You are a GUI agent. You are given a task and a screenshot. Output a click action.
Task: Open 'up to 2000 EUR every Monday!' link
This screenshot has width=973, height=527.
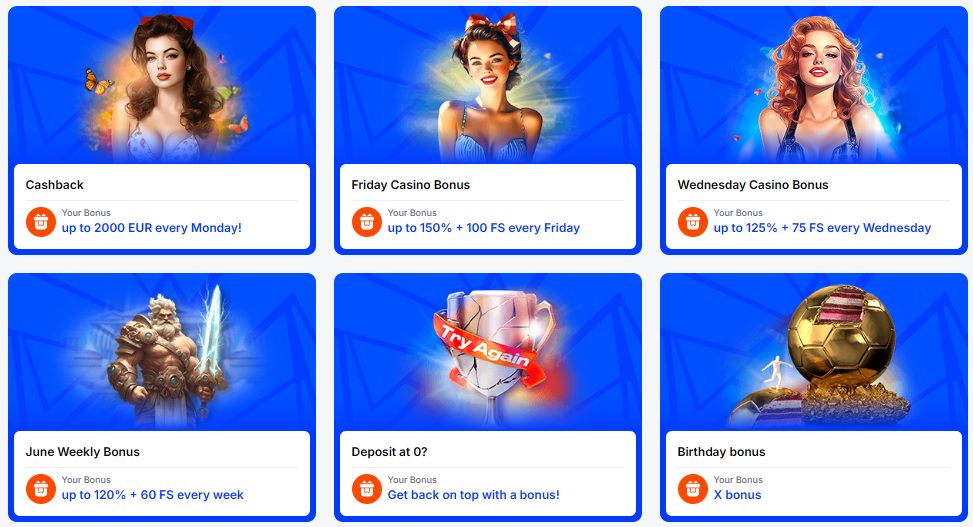(x=151, y=228)
